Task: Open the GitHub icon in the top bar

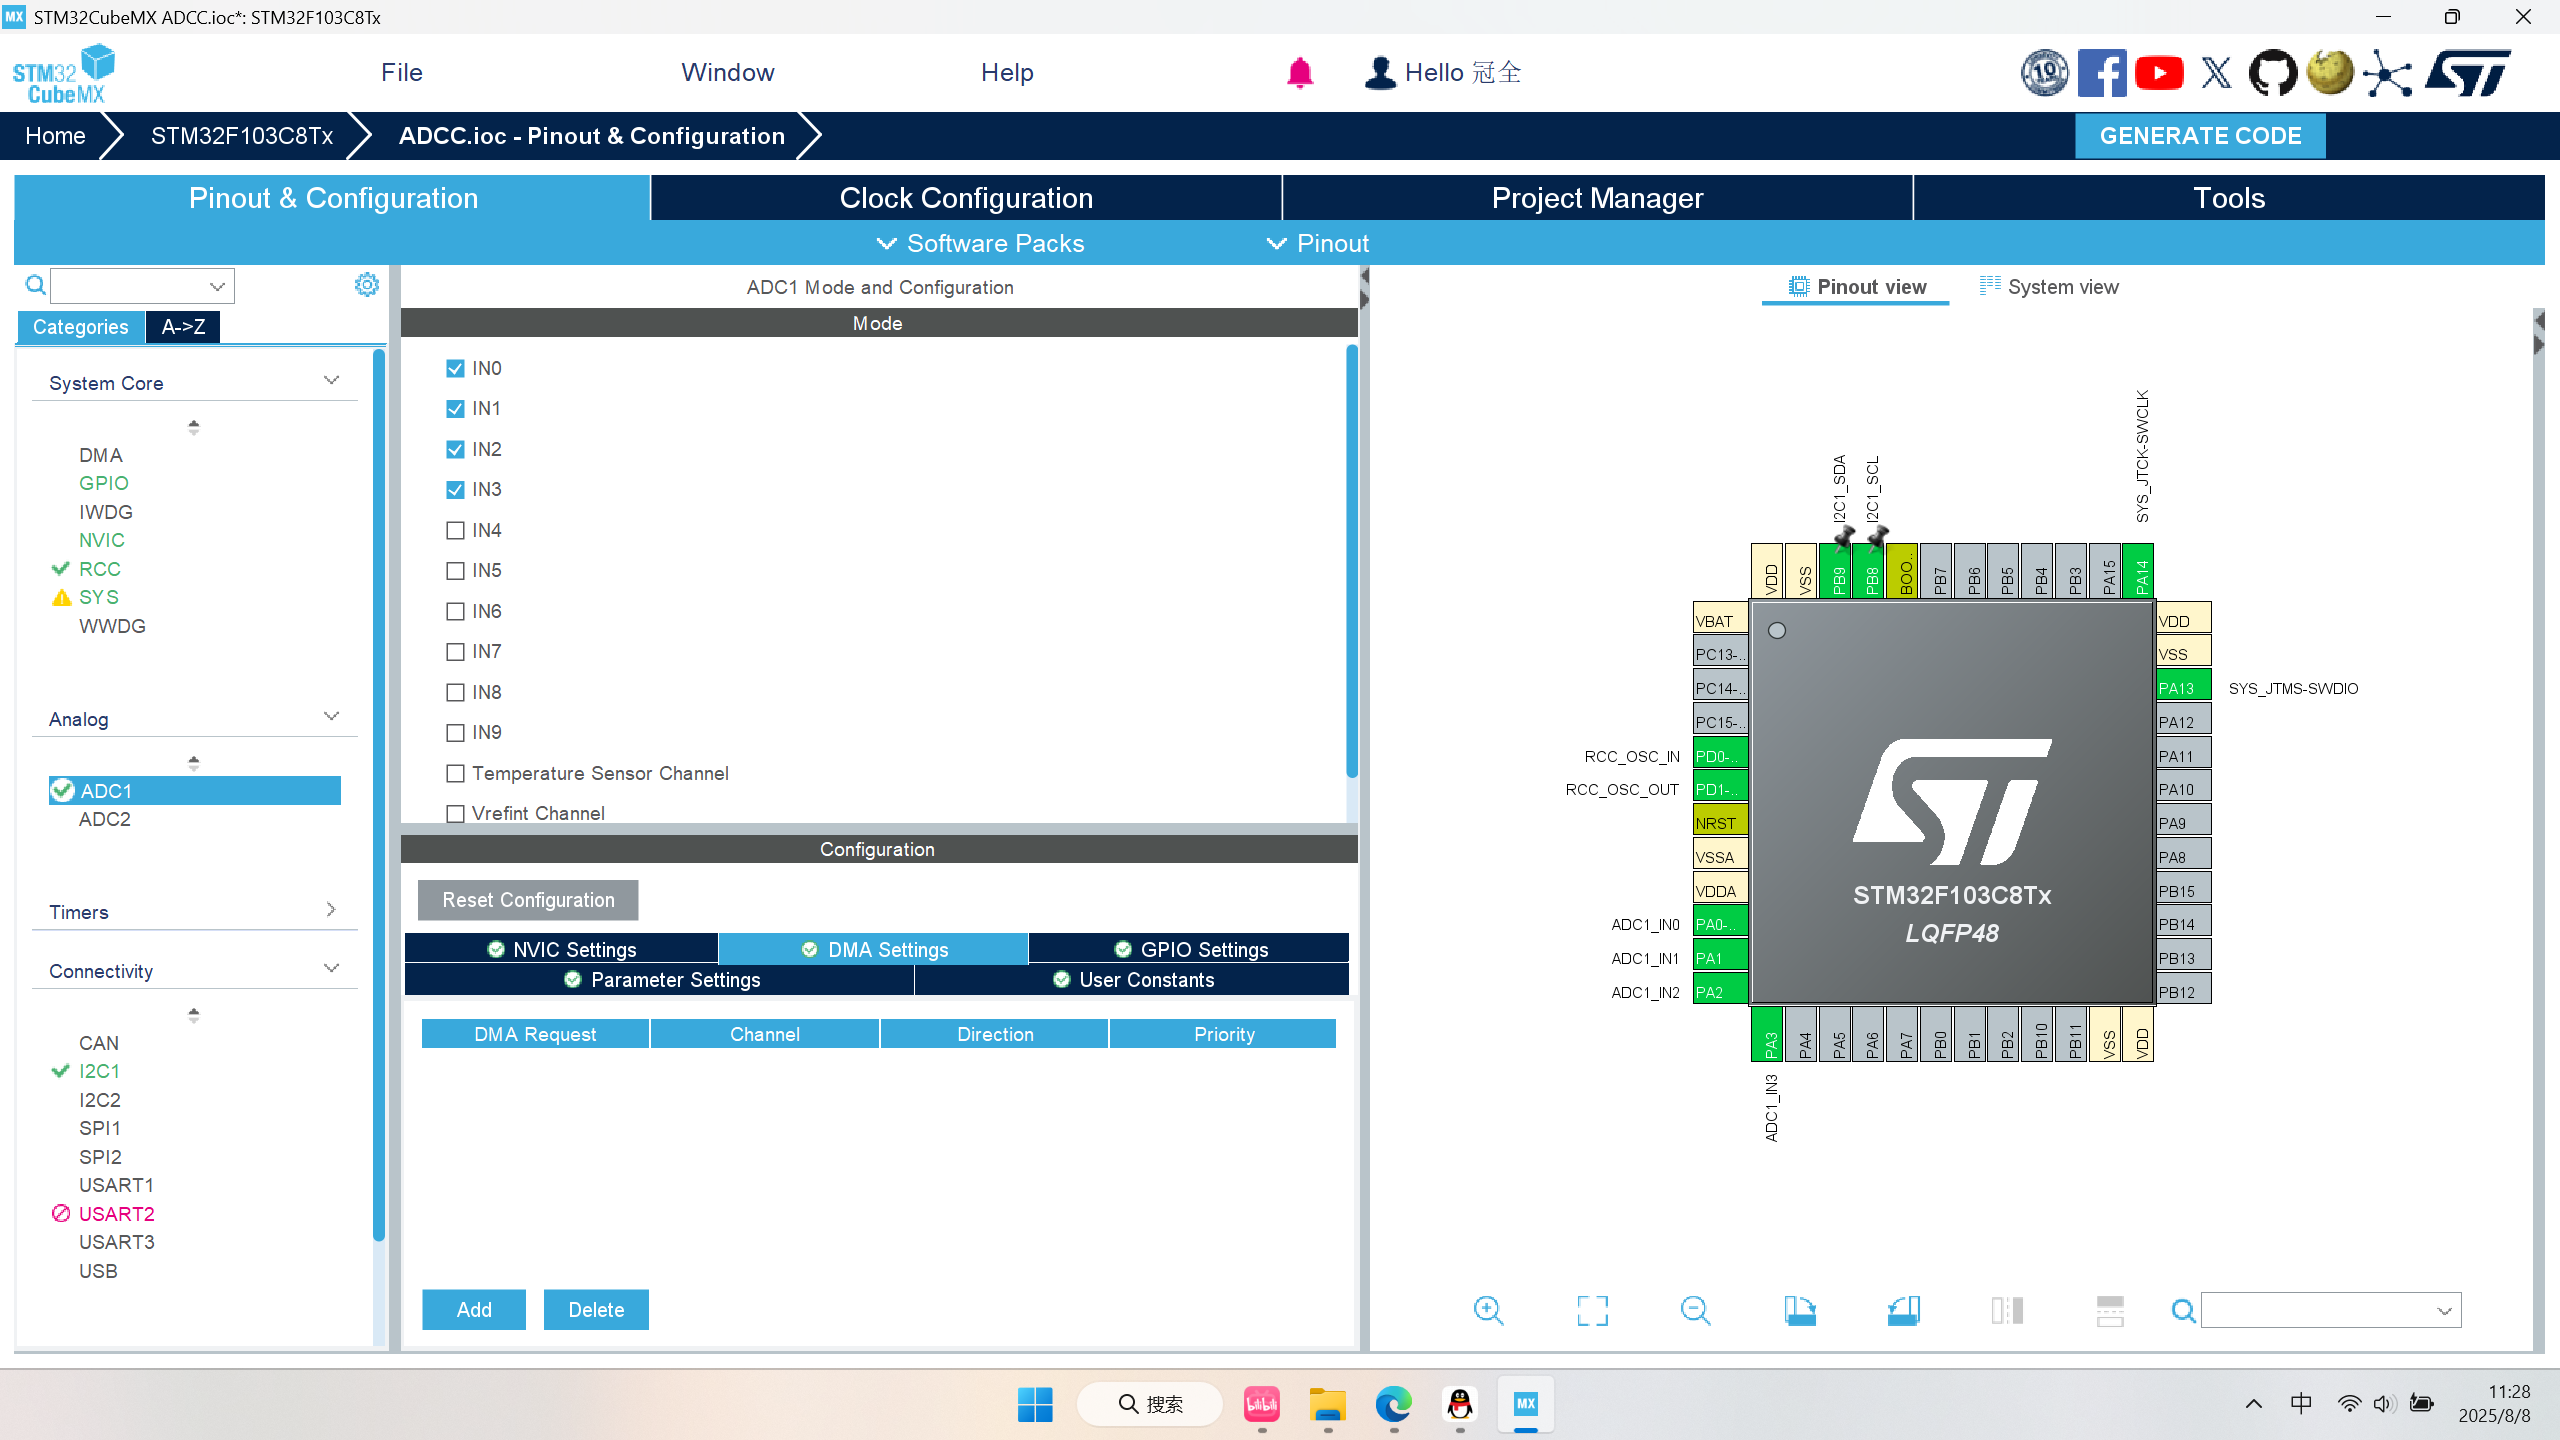Action: click(2273, 72)
